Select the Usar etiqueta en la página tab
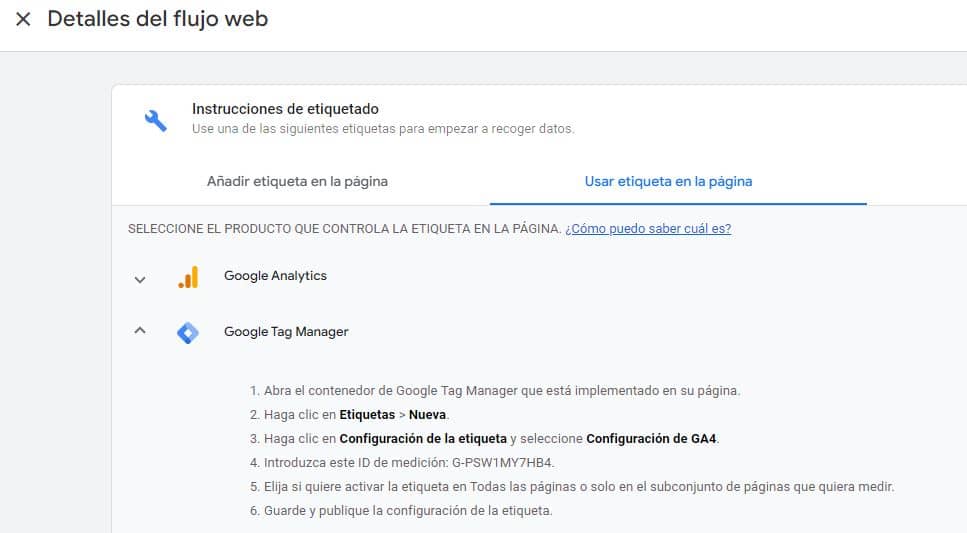 point(669,181)
